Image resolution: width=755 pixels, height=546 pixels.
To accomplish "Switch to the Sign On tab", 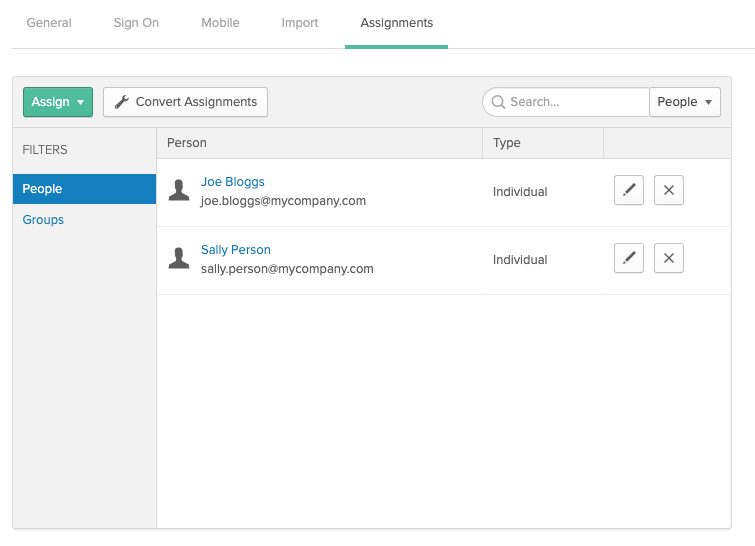I will pyautogui.click(x=136, y=23).
